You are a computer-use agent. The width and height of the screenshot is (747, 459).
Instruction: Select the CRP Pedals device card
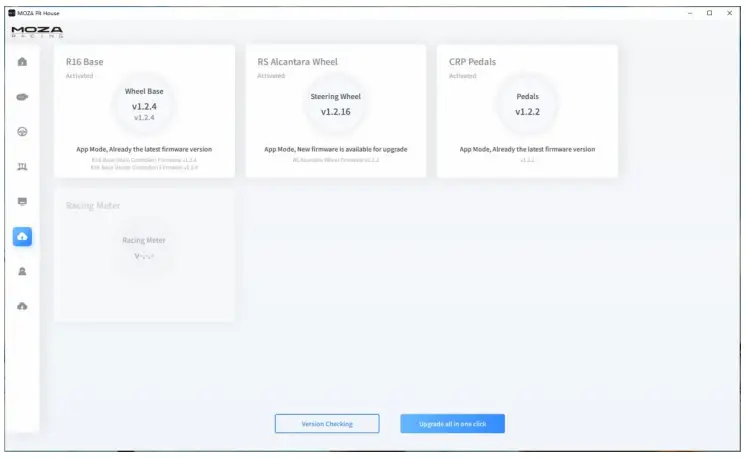pos(527,111)
